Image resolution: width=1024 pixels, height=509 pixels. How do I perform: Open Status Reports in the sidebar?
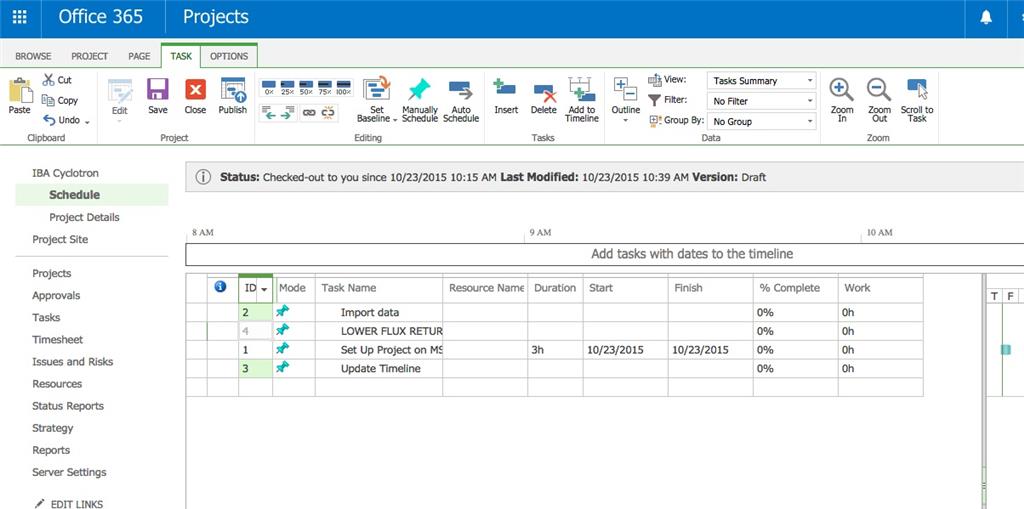click(x=68, y=406)
